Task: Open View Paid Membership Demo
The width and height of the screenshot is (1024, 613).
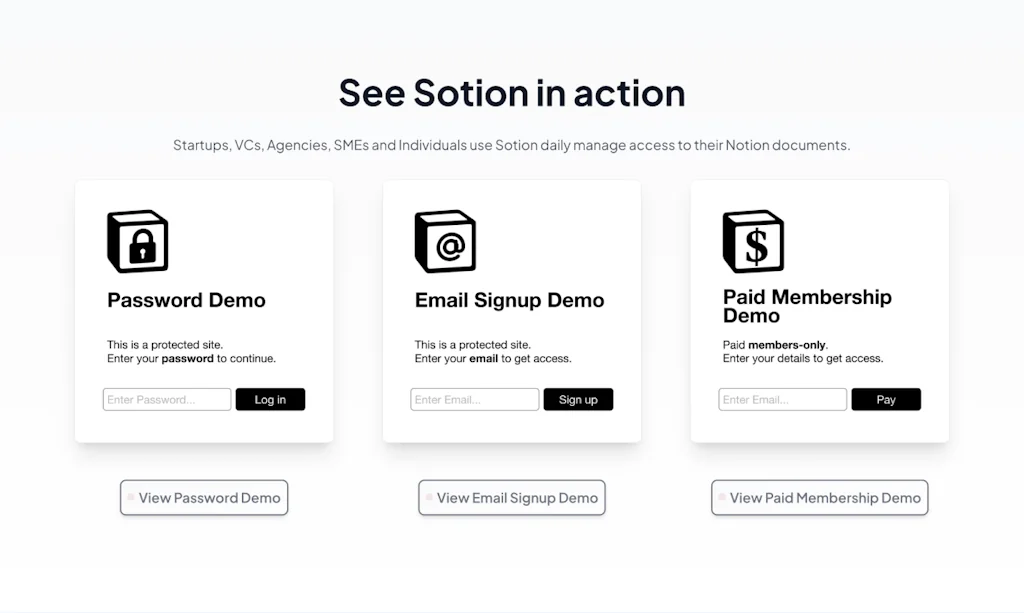Action: [820, 497]
